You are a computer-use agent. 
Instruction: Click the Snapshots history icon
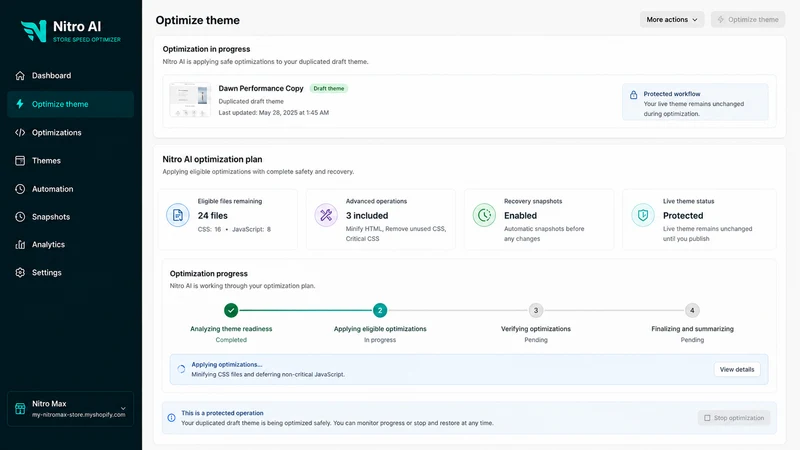[20, 217]
